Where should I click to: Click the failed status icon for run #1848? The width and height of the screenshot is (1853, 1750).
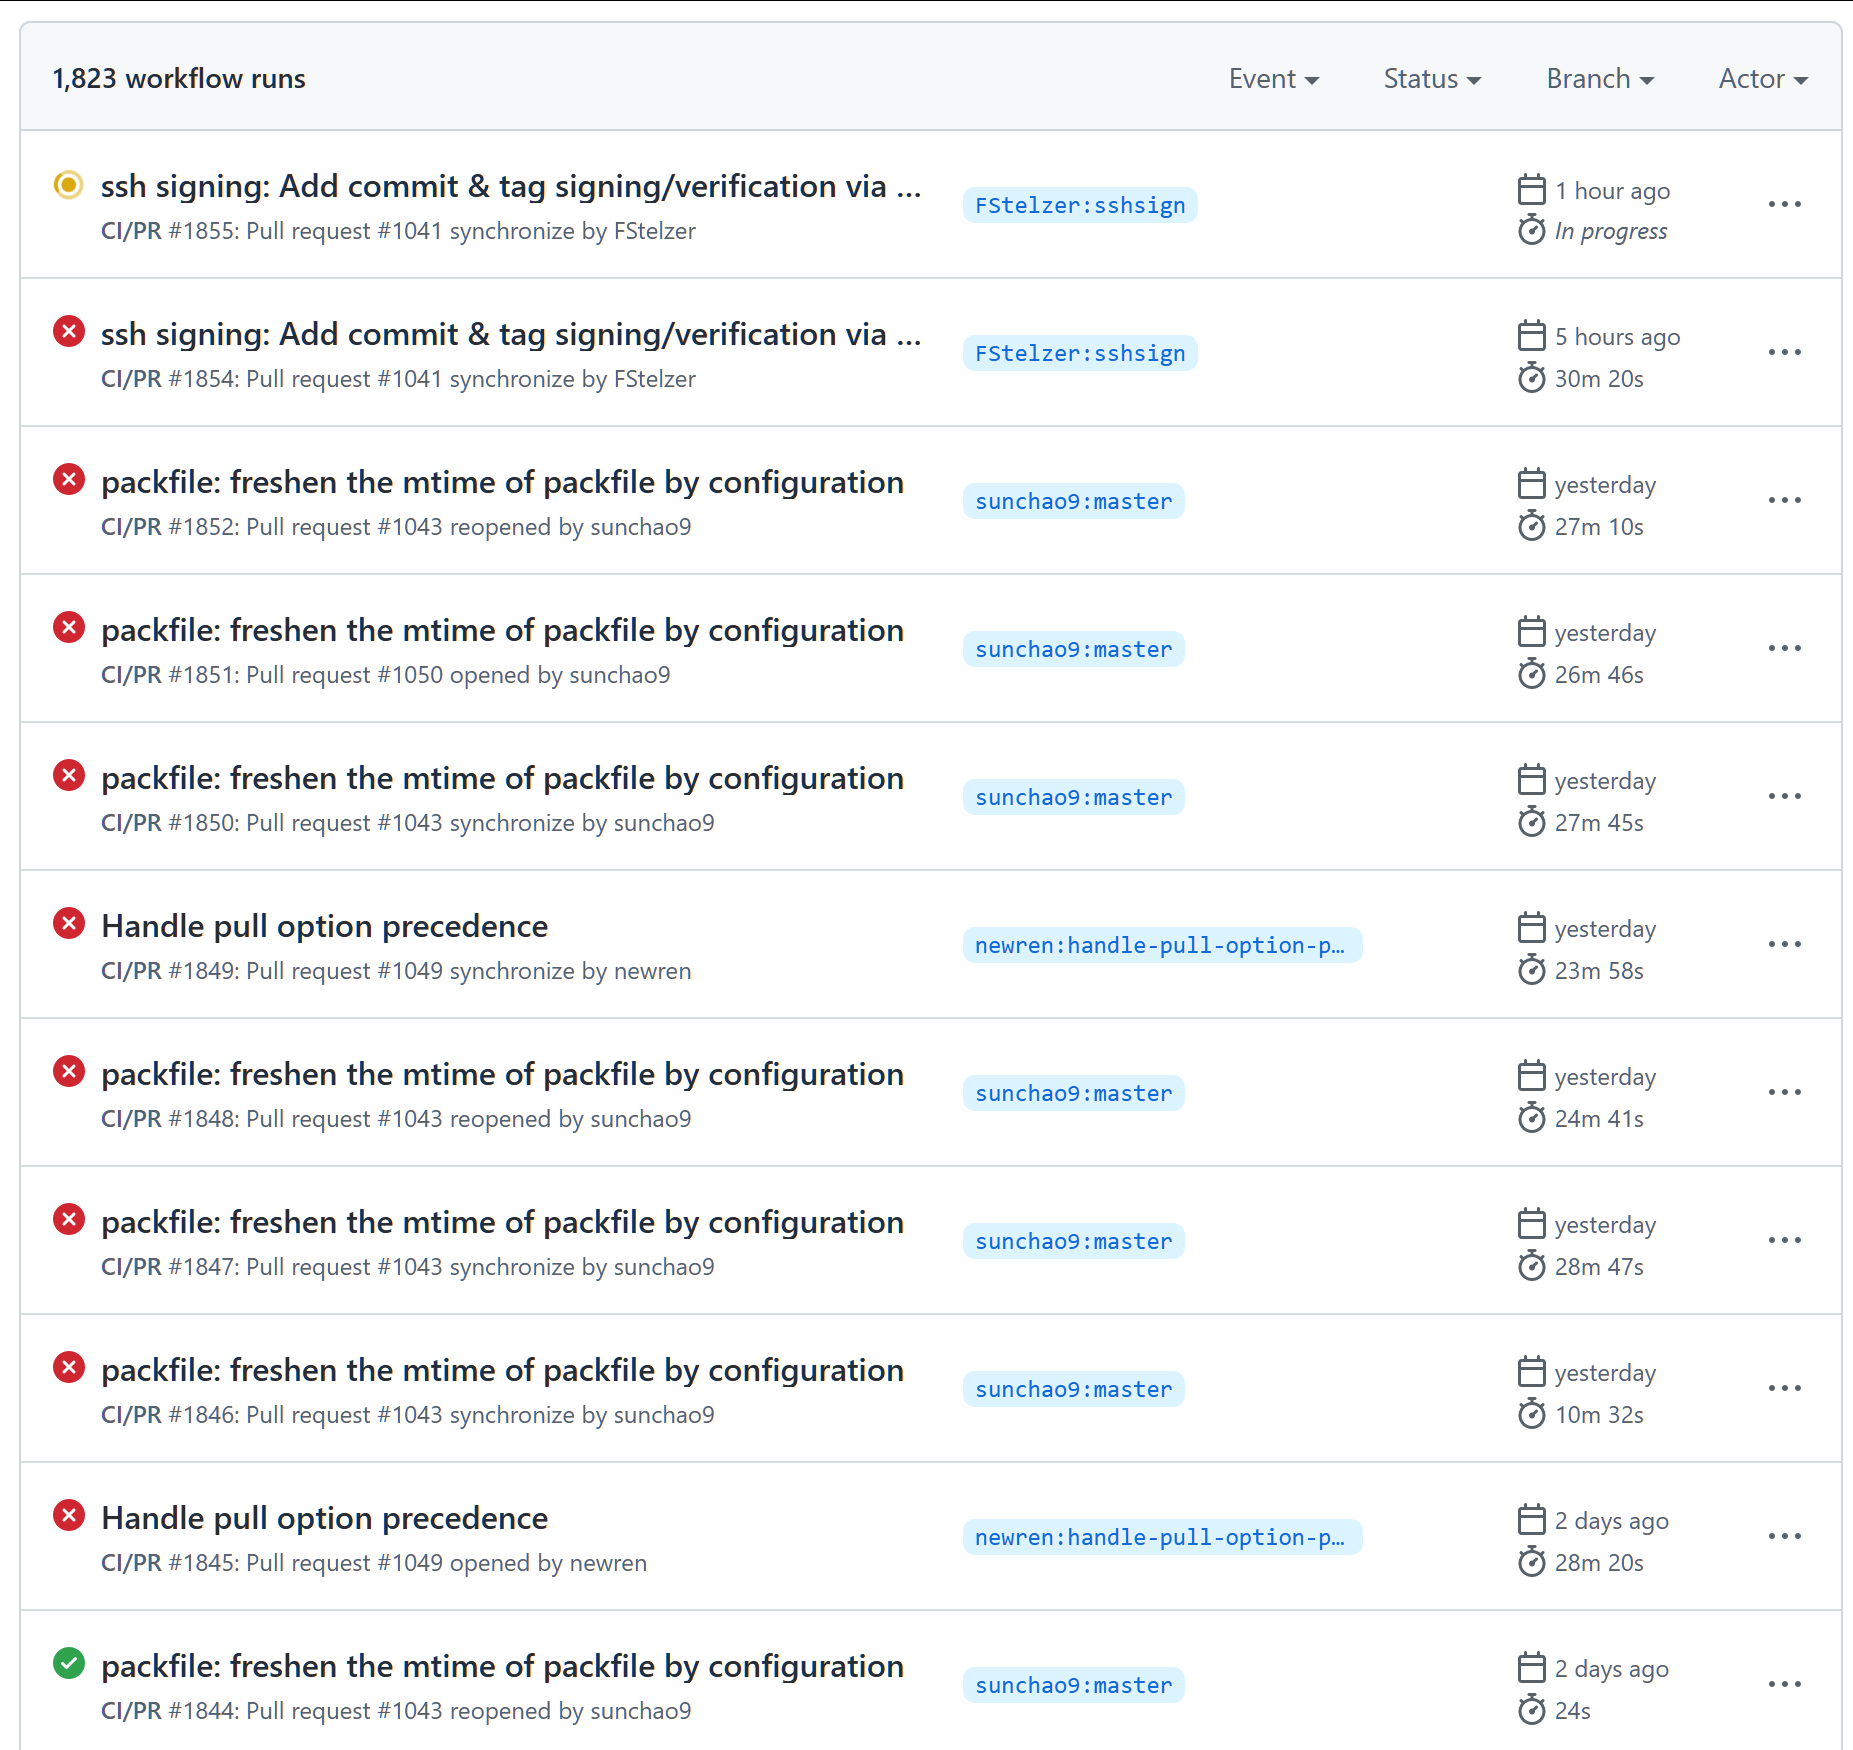click(x=68, y=1072)
